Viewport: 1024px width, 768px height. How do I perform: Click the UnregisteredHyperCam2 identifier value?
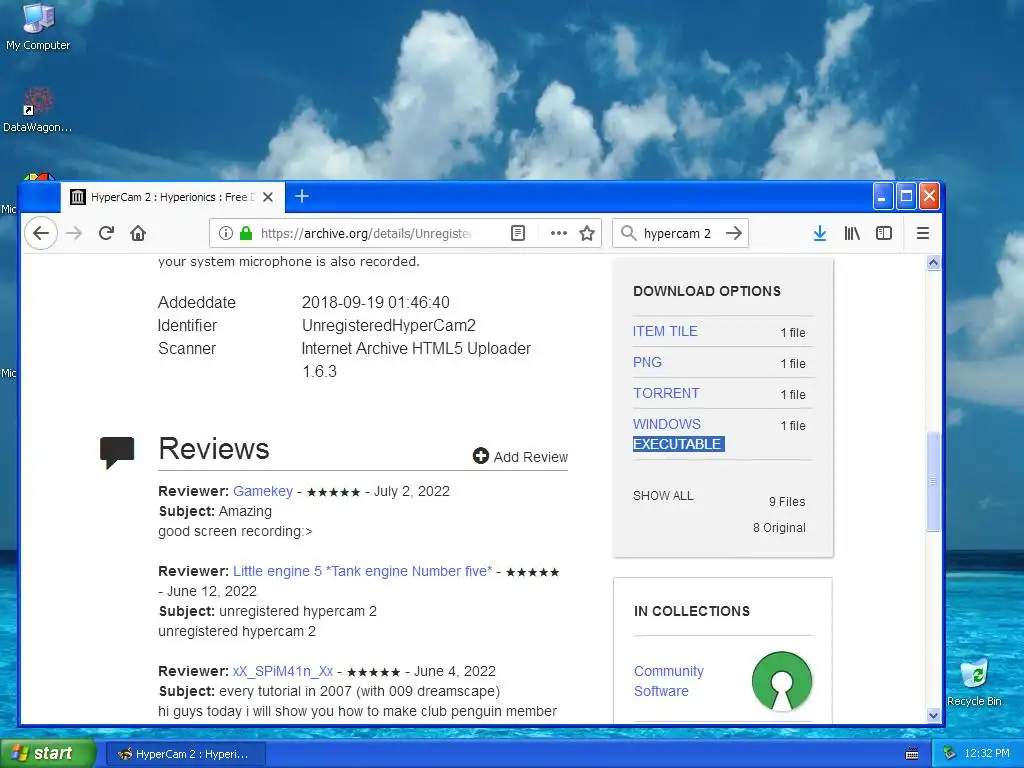coord(389,325)
